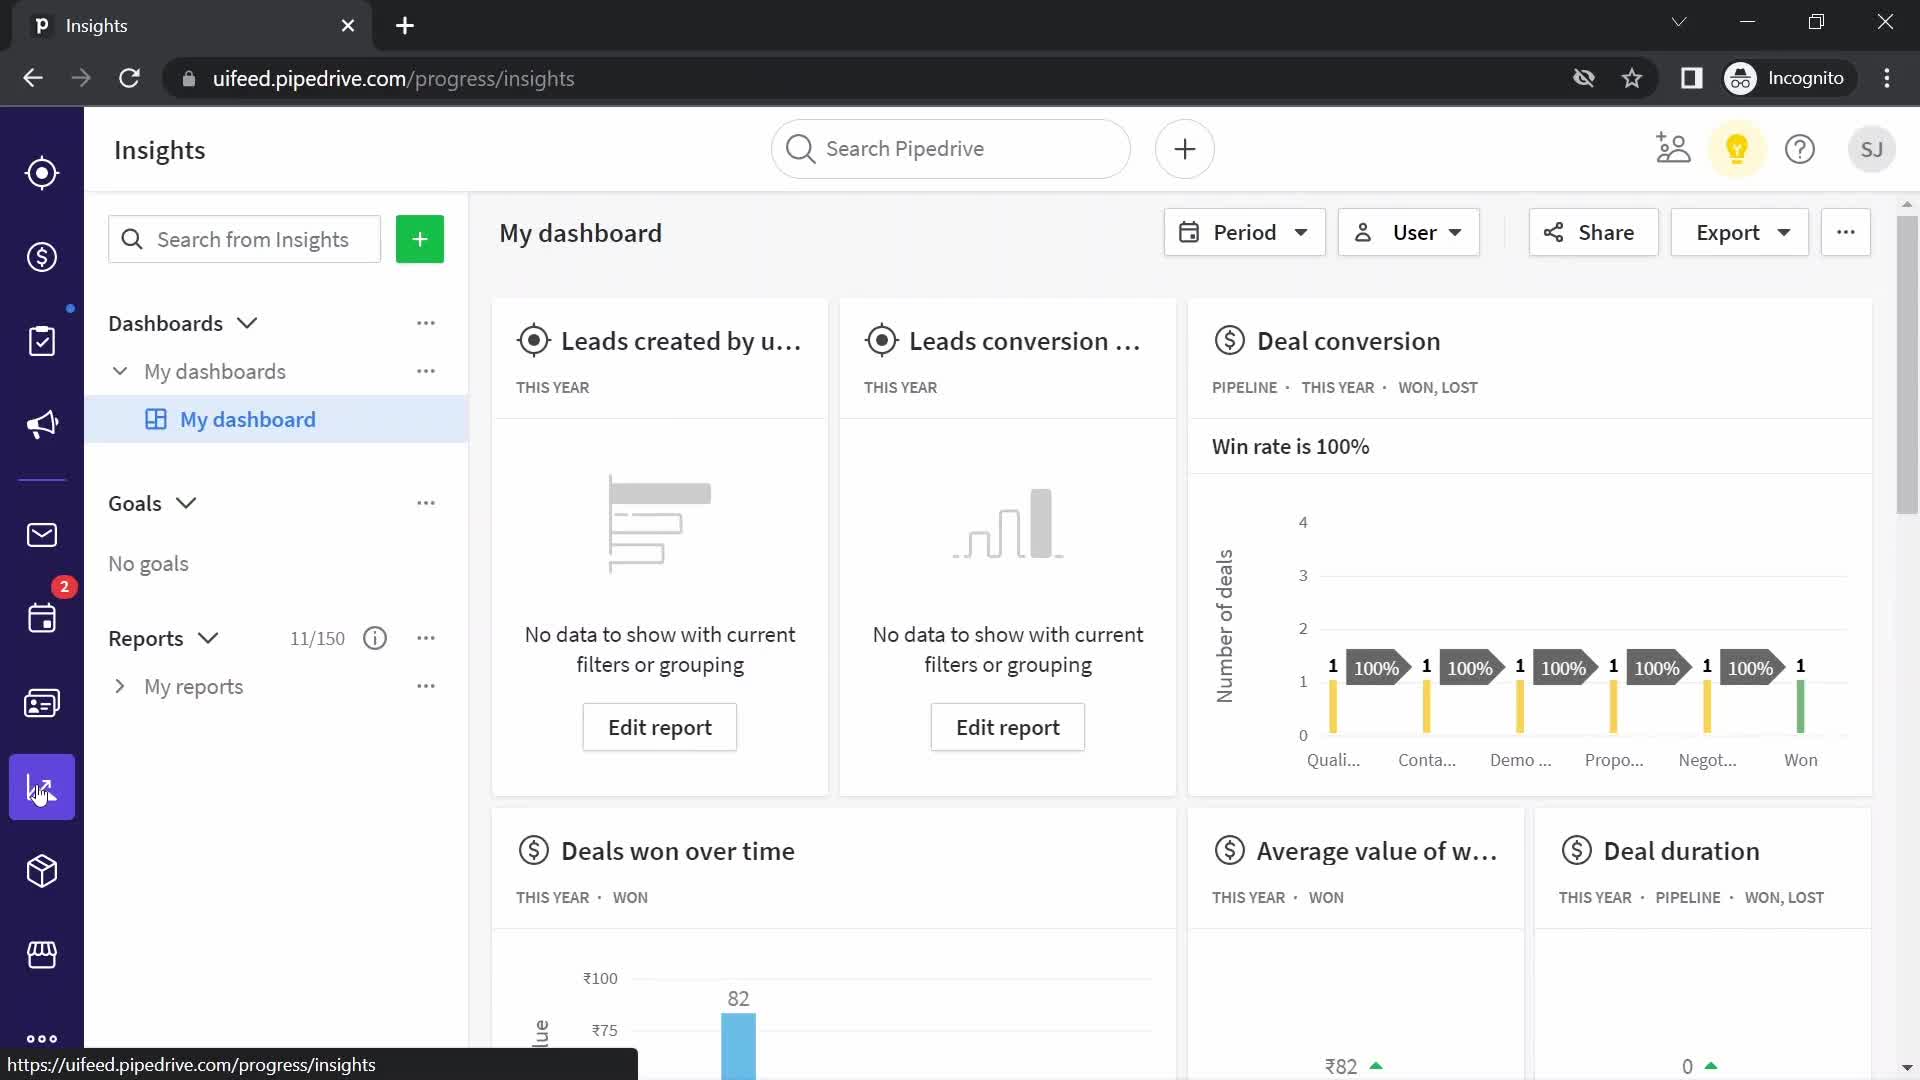The width and height of the screenshot is (1920, 1080).
Task: Open Deal conversion report title
Action: coord(1348,341)
